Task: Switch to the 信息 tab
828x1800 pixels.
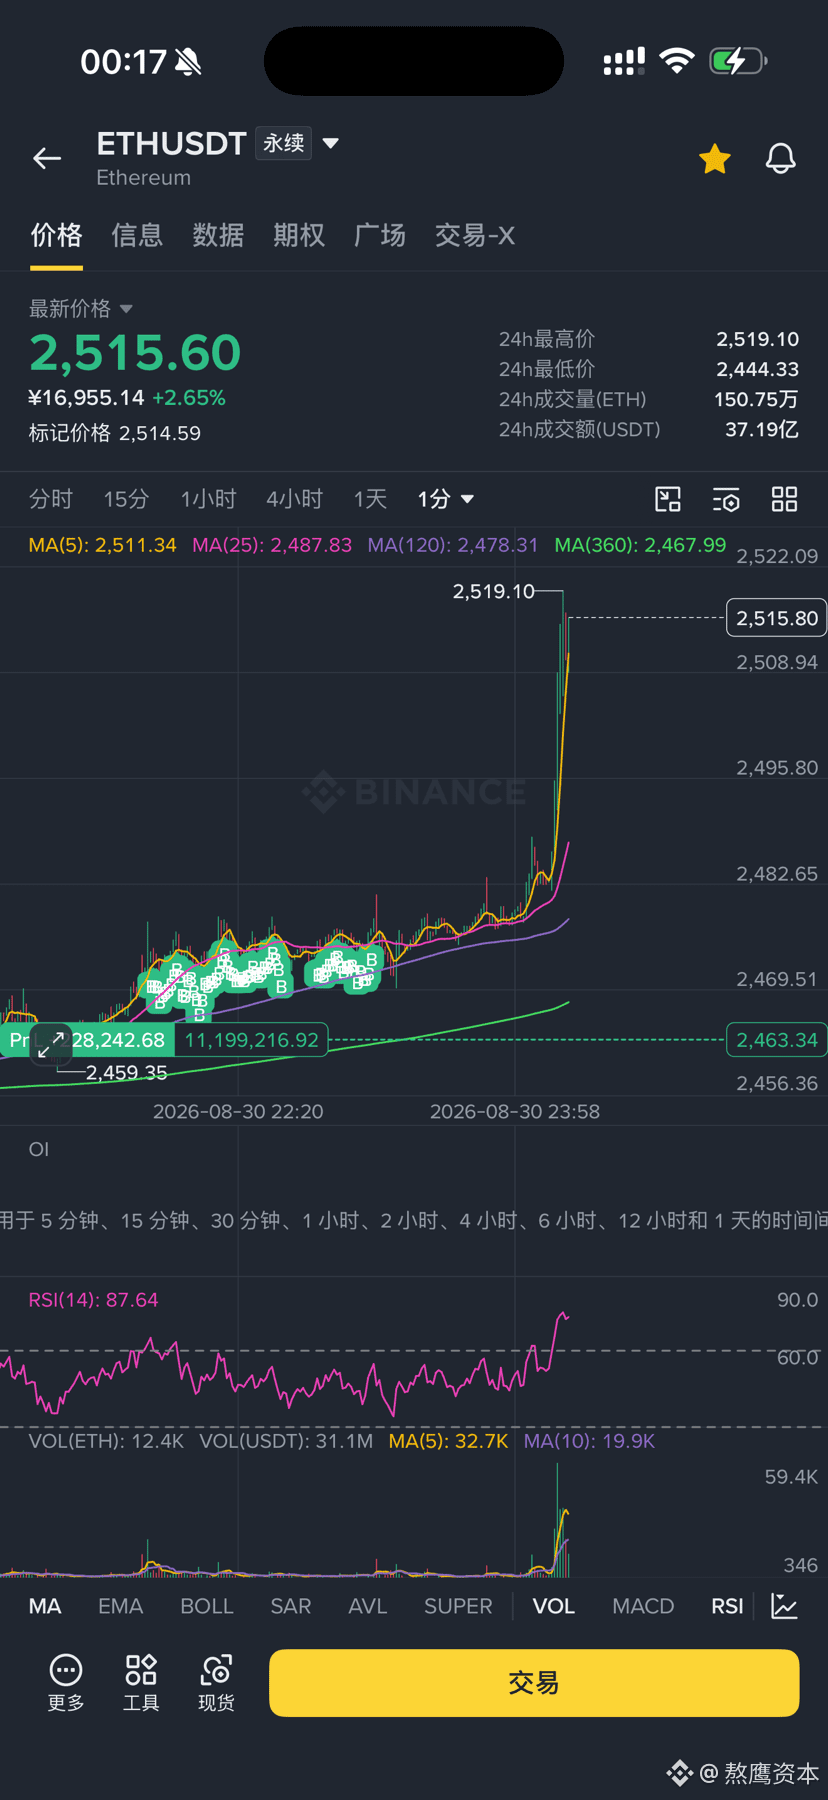Action: (137, 236)
